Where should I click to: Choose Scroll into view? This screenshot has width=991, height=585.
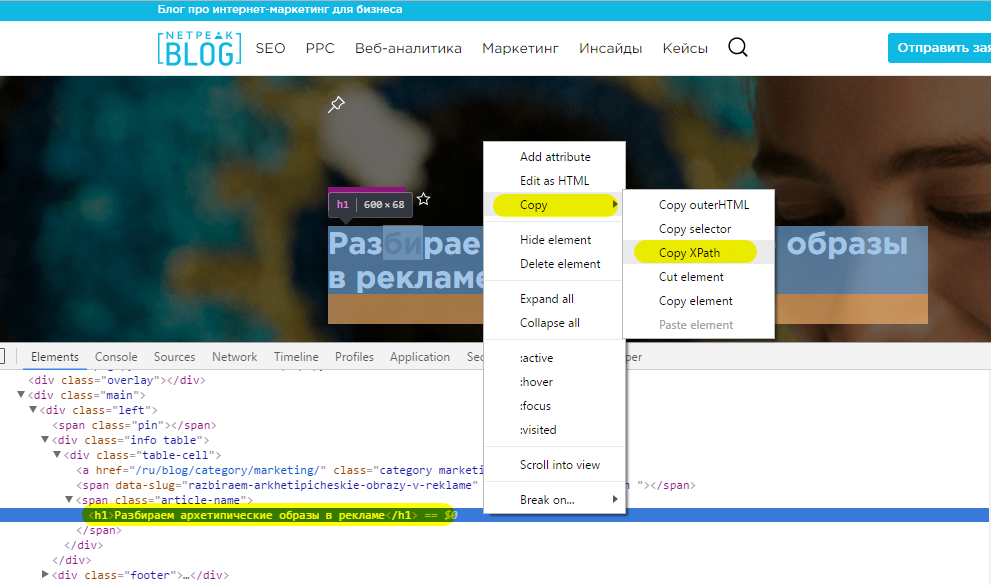[555, 465]
